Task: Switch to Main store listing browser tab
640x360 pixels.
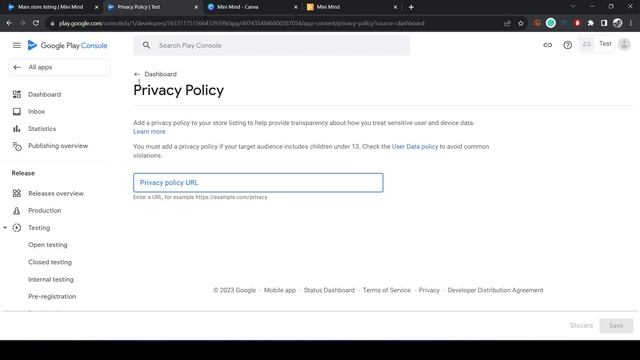Action: (51, 7)
